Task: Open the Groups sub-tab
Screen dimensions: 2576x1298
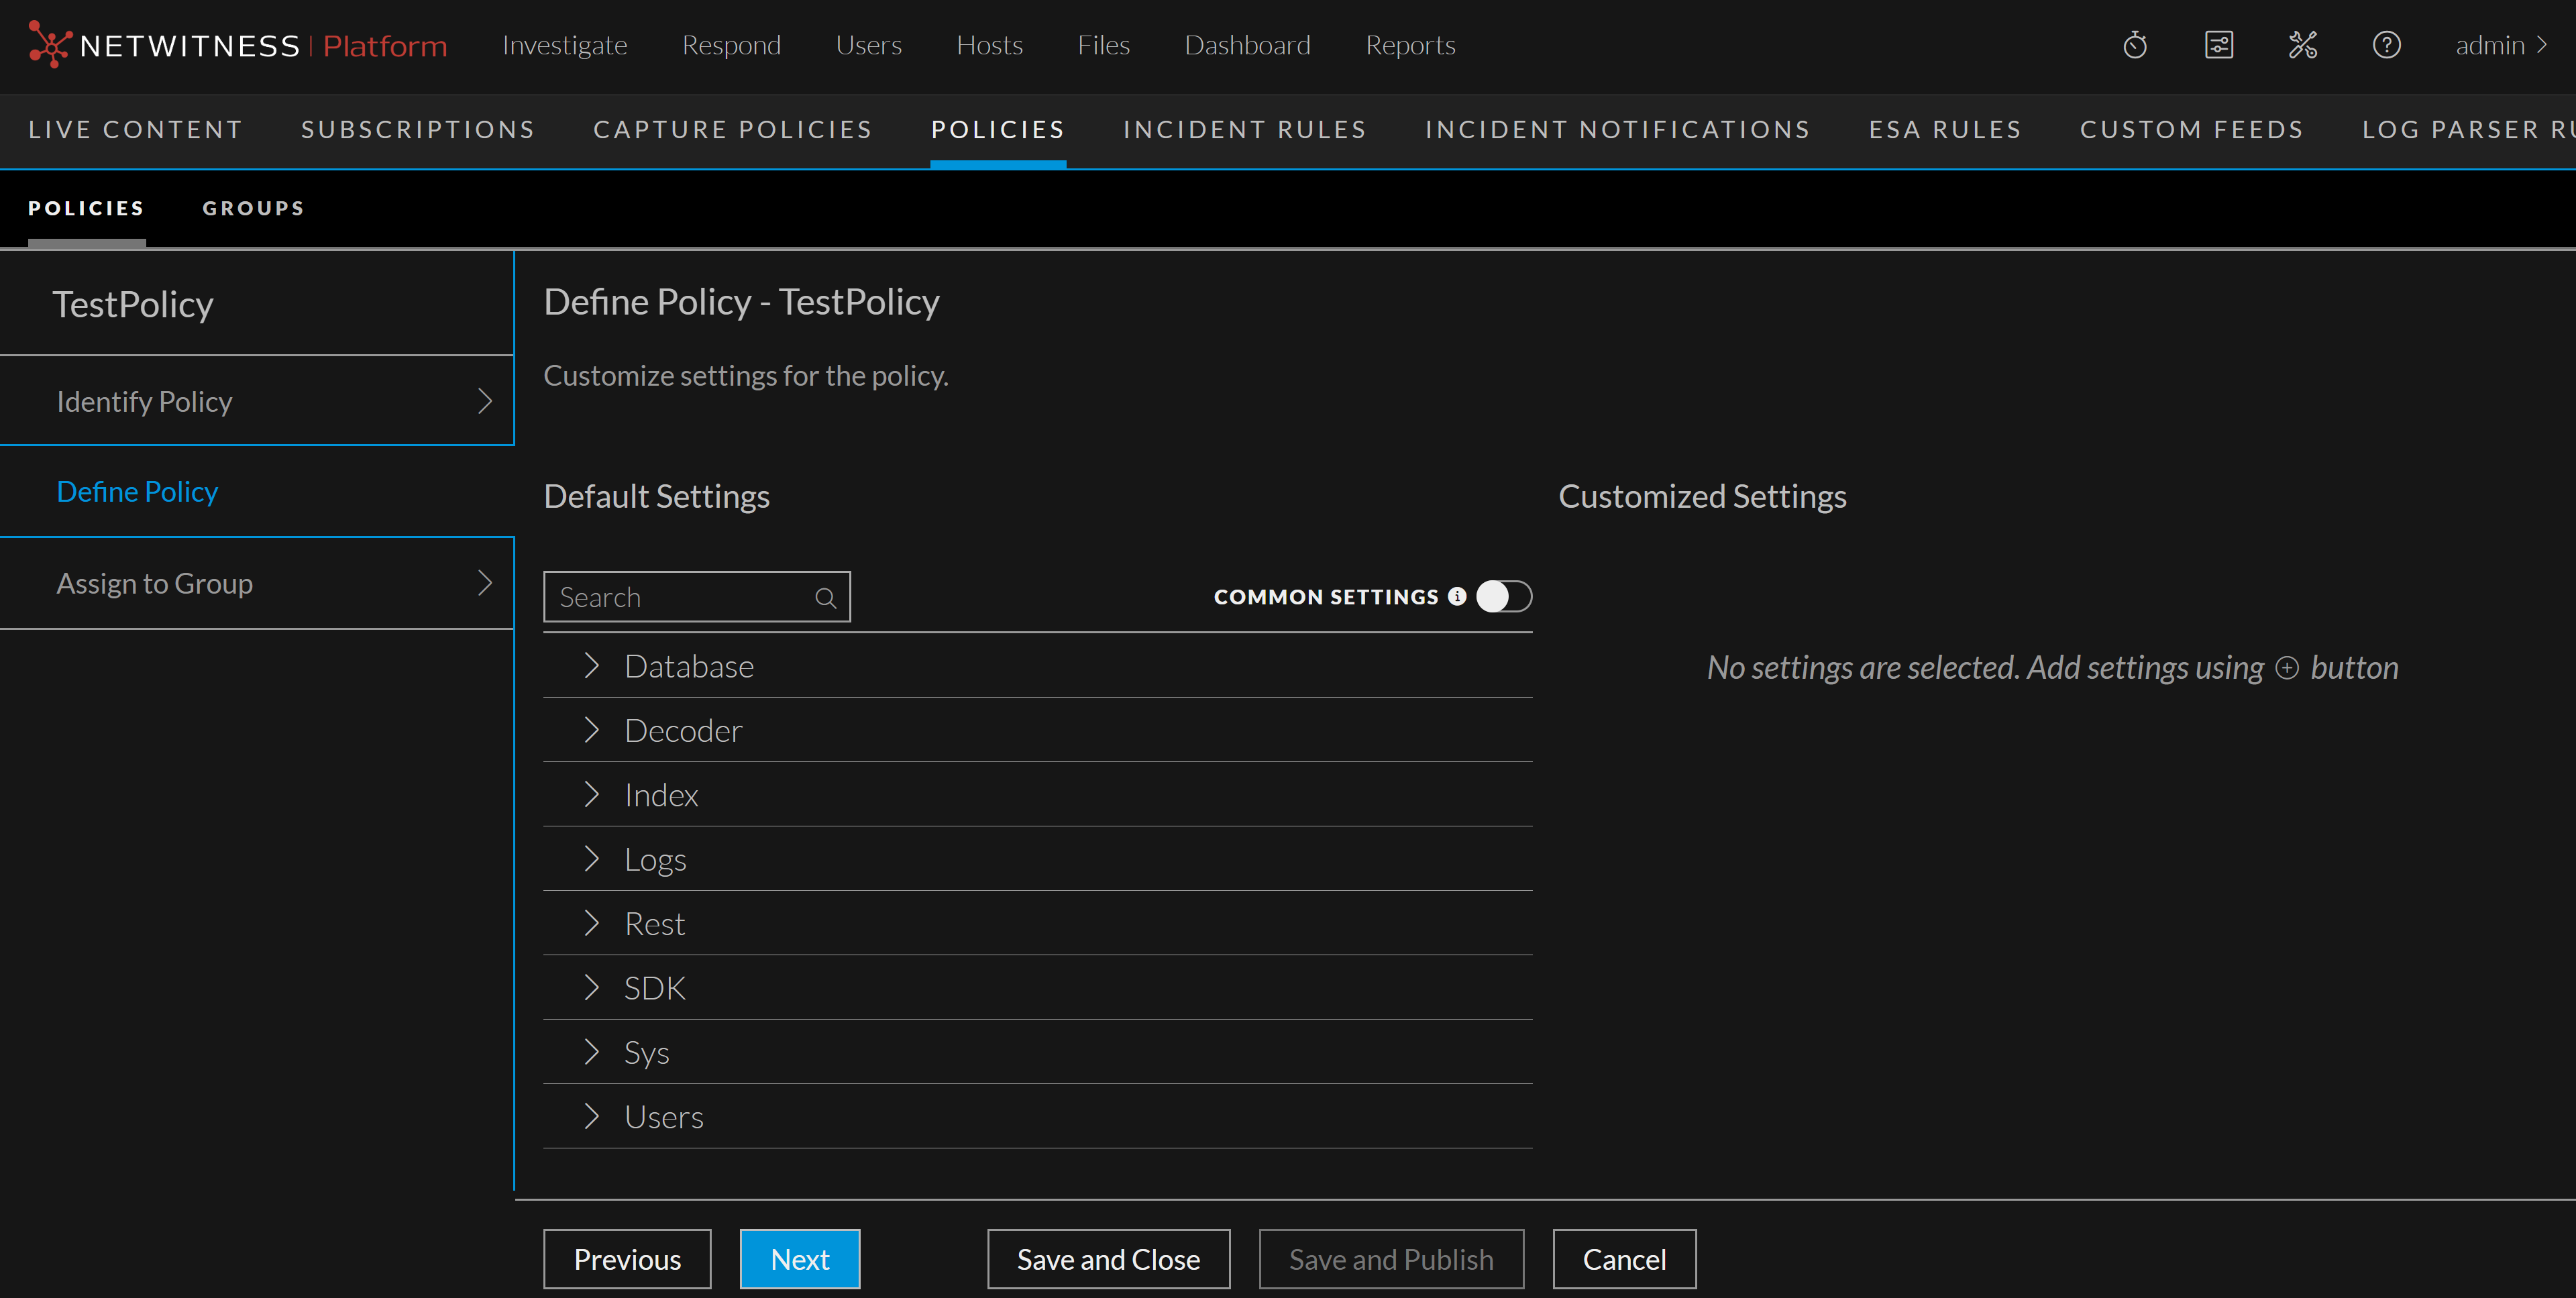Action: (x=253, y=208)
